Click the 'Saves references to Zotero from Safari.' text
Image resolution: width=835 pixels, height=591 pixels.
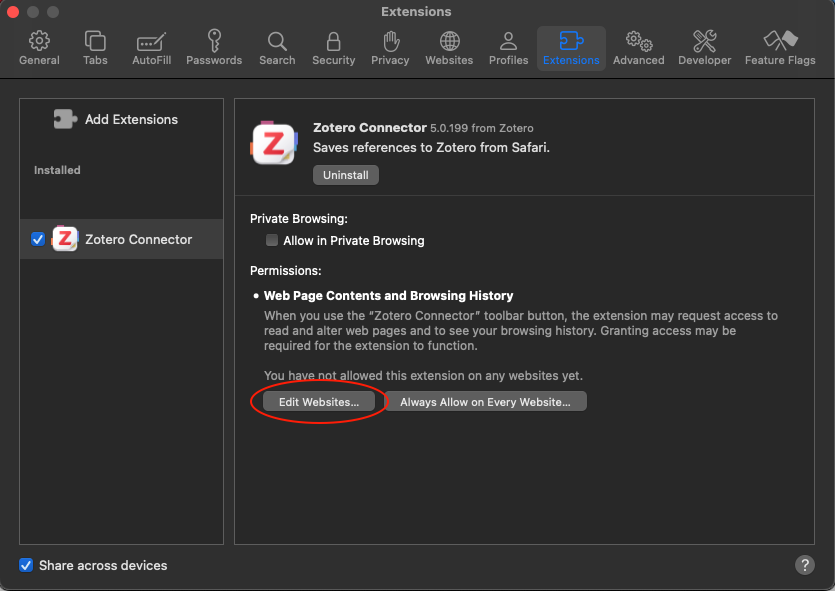431,147
